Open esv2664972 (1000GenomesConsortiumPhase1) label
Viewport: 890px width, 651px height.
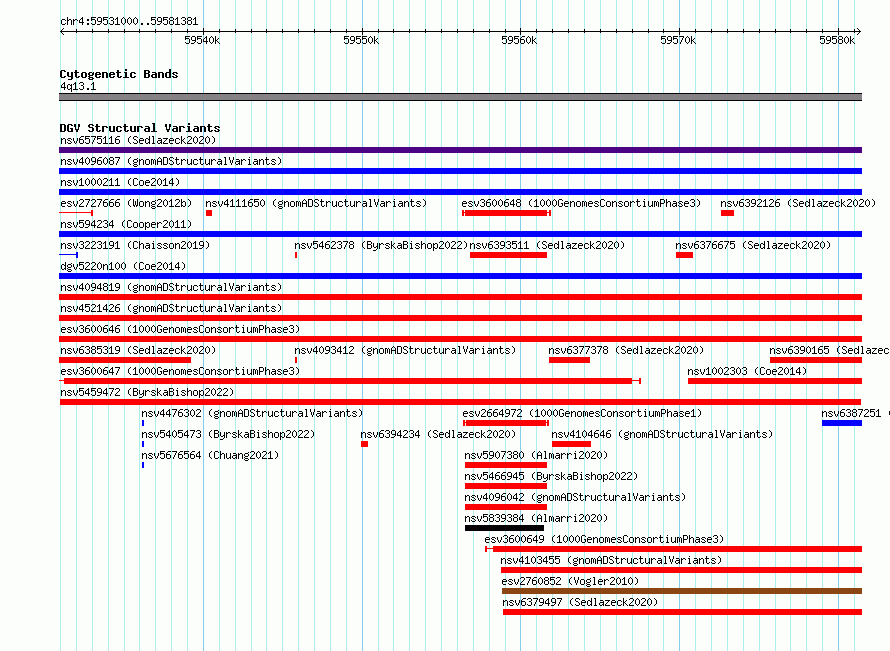pos(582,413)
